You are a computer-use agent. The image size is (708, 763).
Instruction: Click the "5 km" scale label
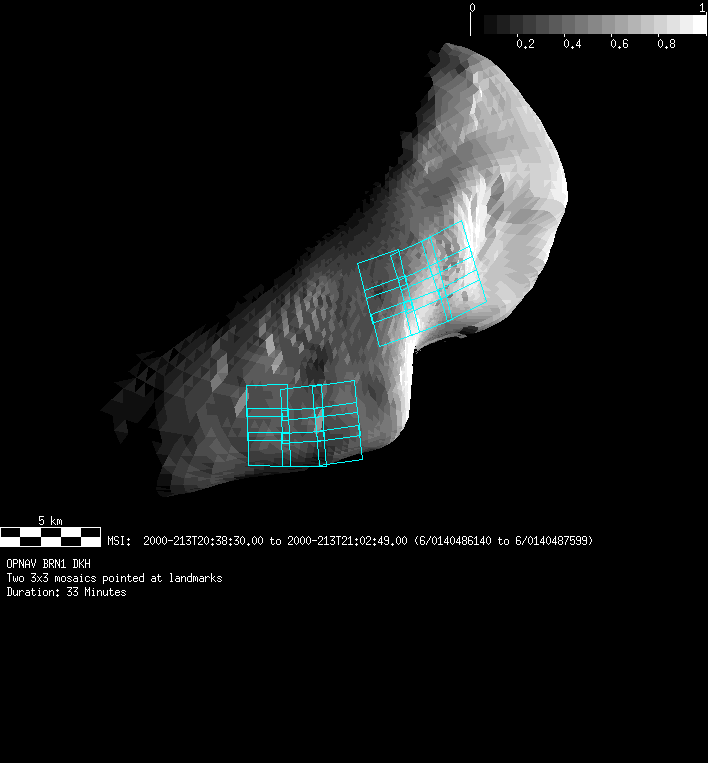(50, 521)
